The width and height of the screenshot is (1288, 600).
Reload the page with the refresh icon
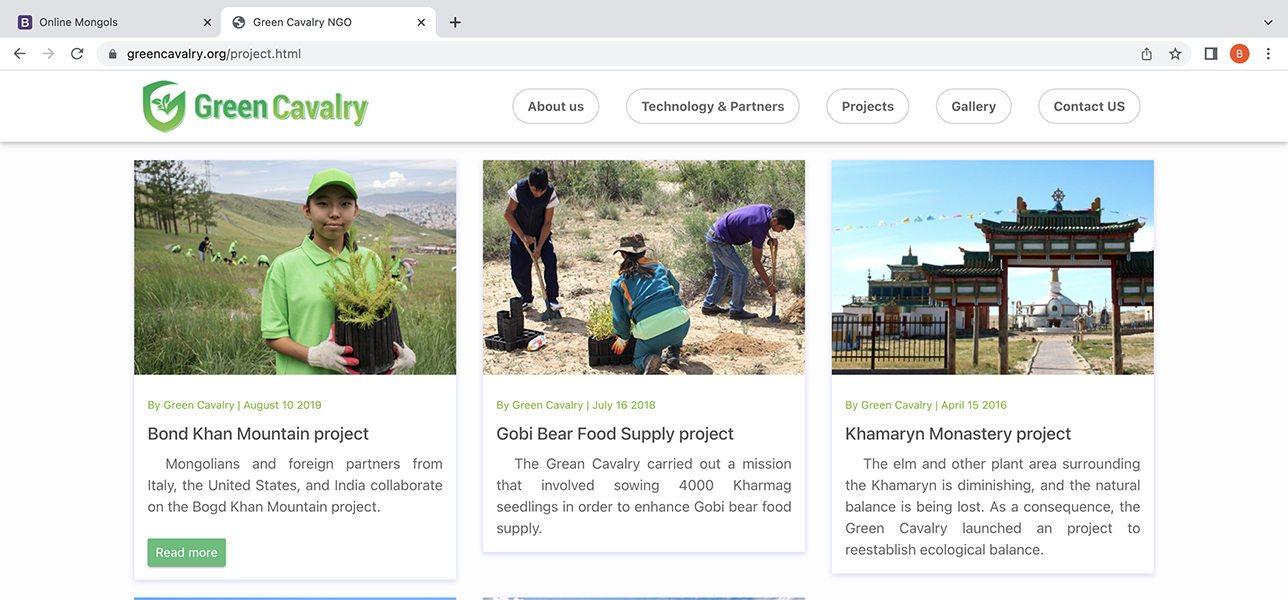[77, 54]
